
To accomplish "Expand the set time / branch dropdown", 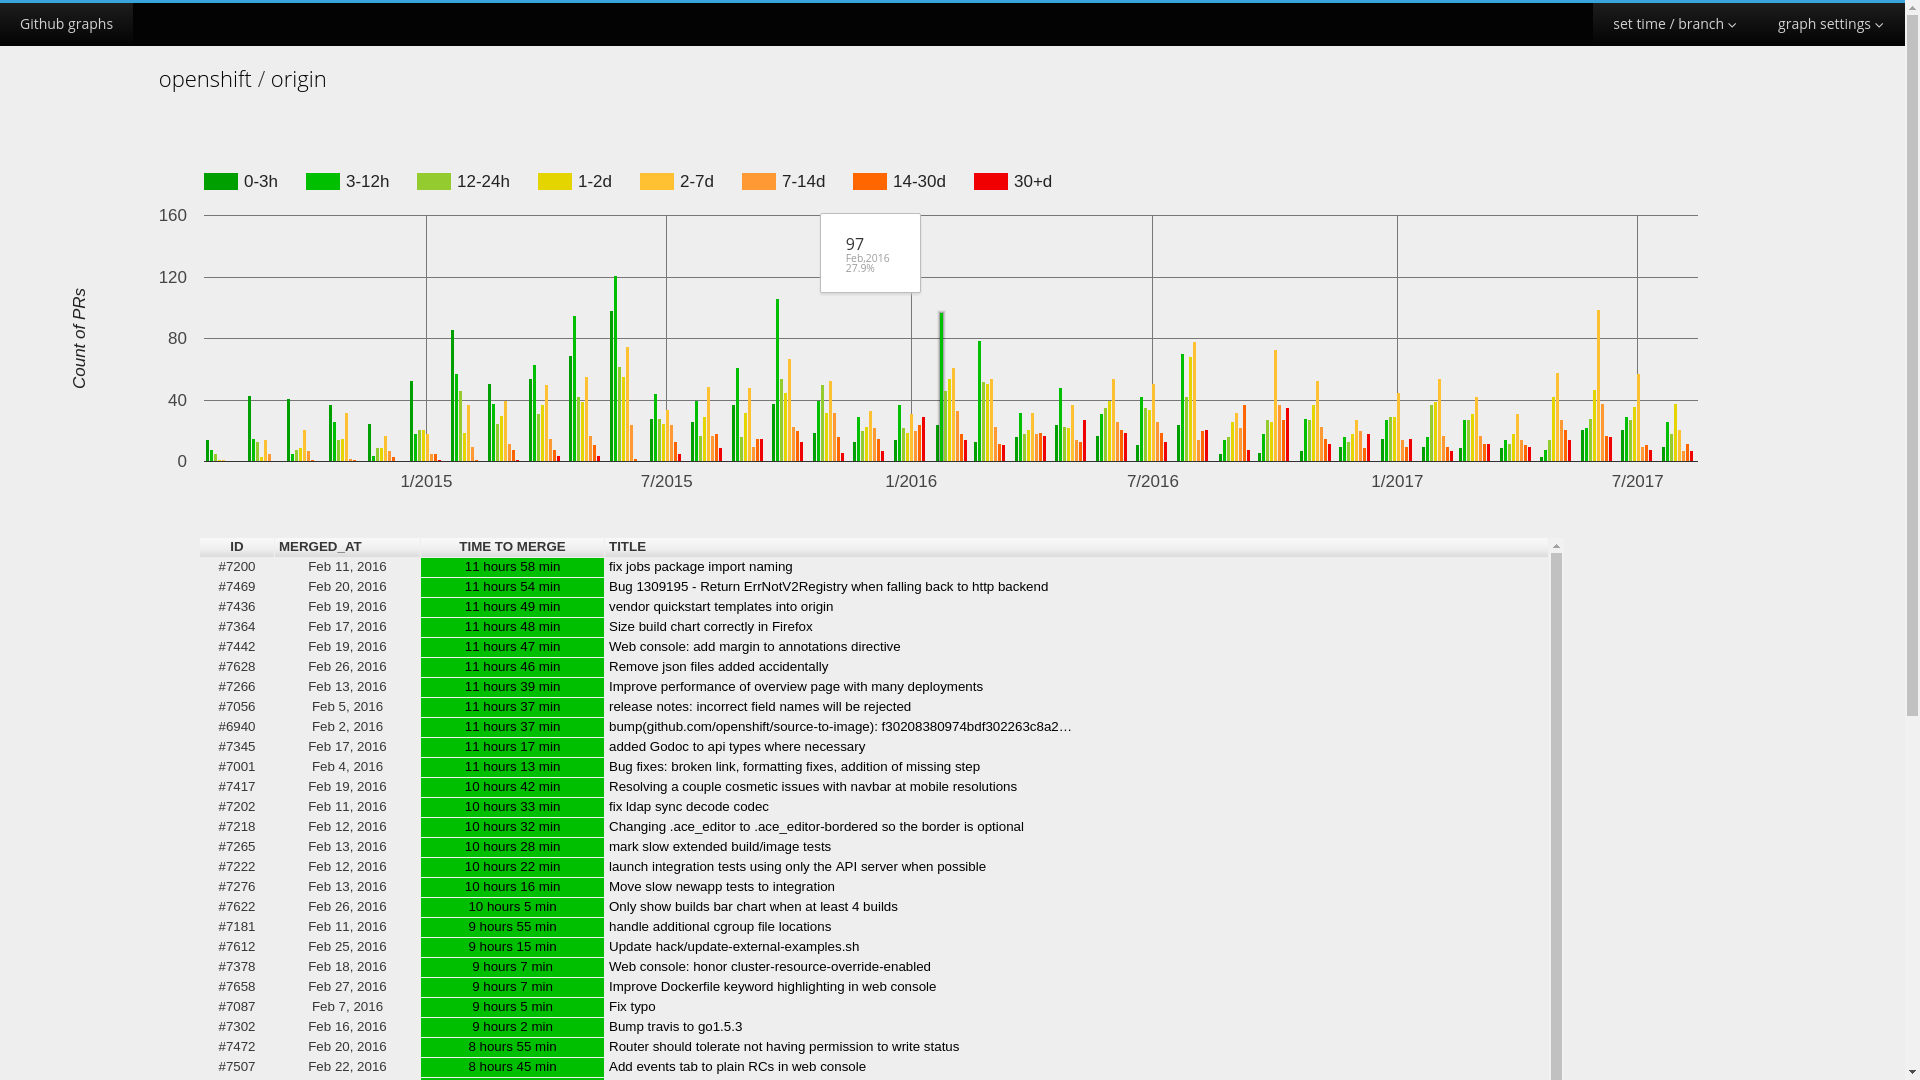I will (1673, 24).
